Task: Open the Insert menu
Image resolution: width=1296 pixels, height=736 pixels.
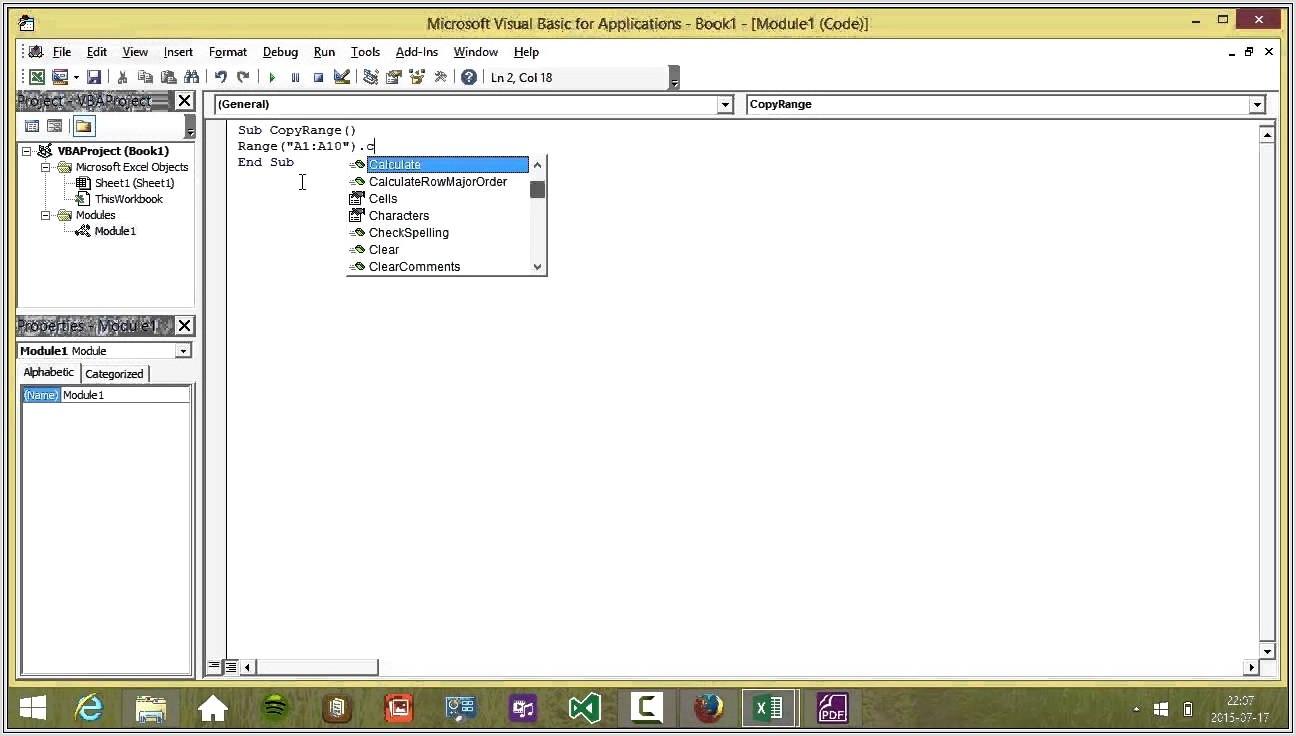Action: pyautogui.click(x=178, y=52)
